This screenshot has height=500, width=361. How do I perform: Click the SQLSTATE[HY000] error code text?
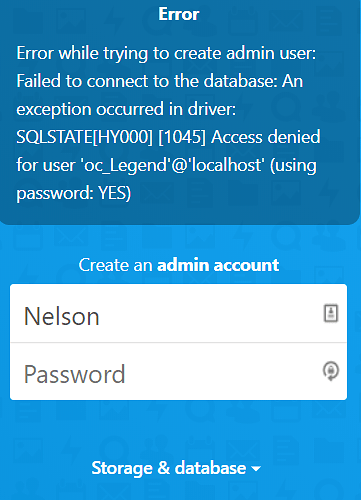pos(84,137)
